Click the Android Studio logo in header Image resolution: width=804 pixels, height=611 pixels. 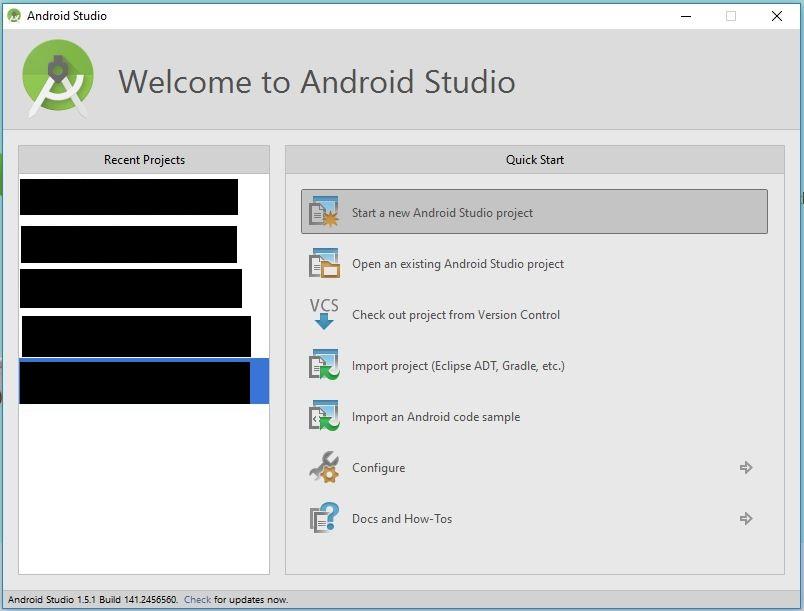click(x=58, y=80)
